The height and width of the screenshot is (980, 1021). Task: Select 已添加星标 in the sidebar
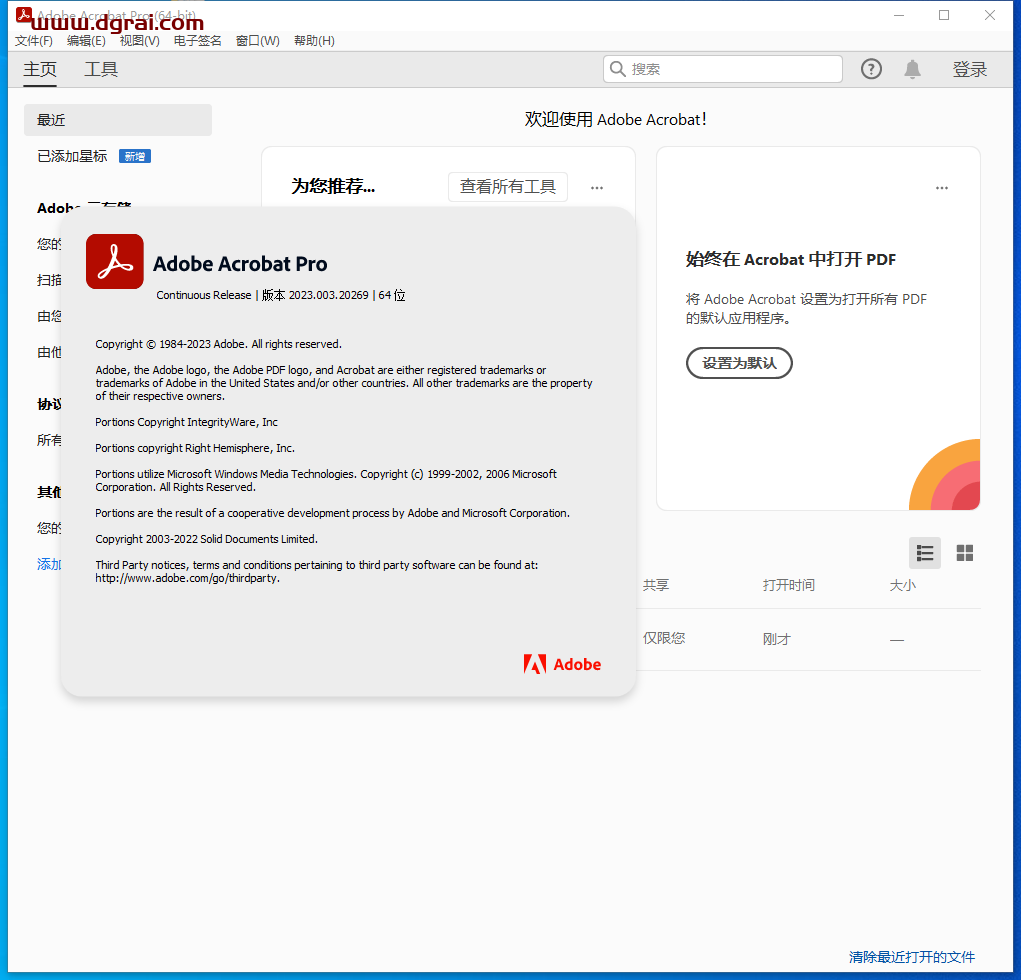click(72, 156)
